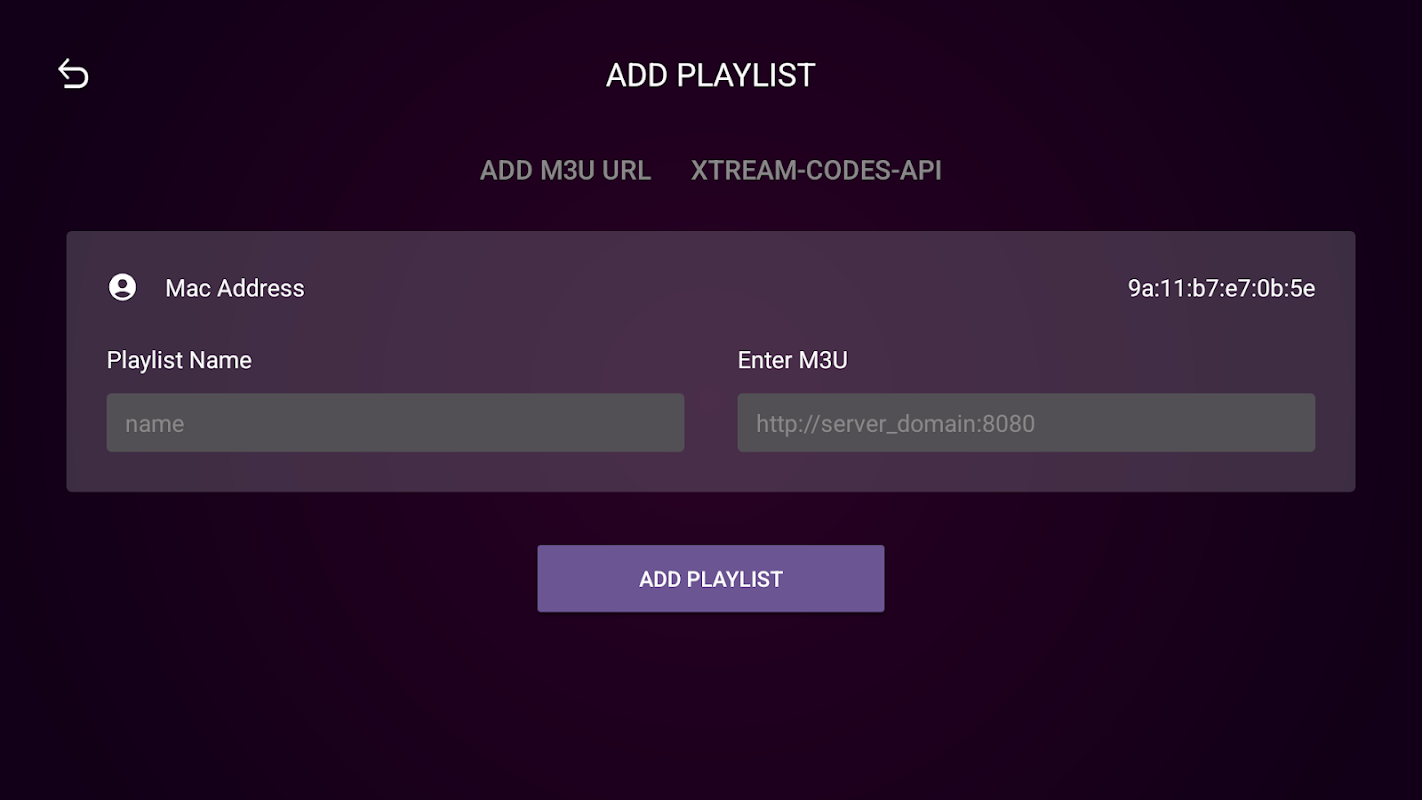Return to previous screen via back icon

(x=73, y=74)
